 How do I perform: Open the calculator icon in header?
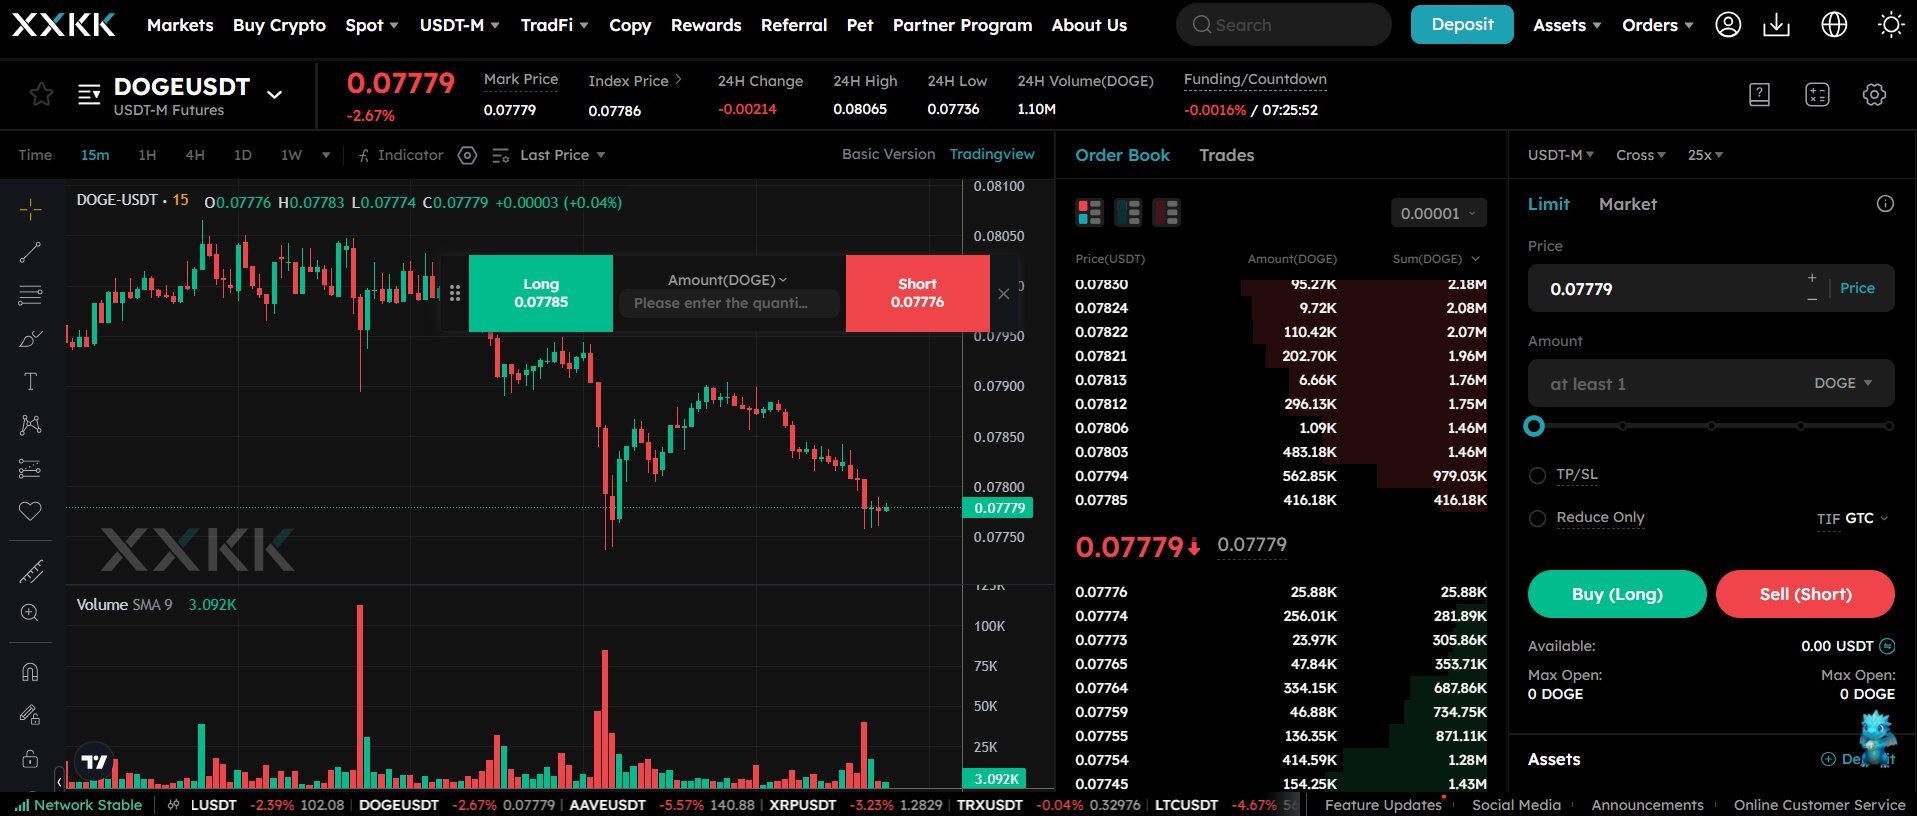pyautogui.click(x=1817, y=94)
